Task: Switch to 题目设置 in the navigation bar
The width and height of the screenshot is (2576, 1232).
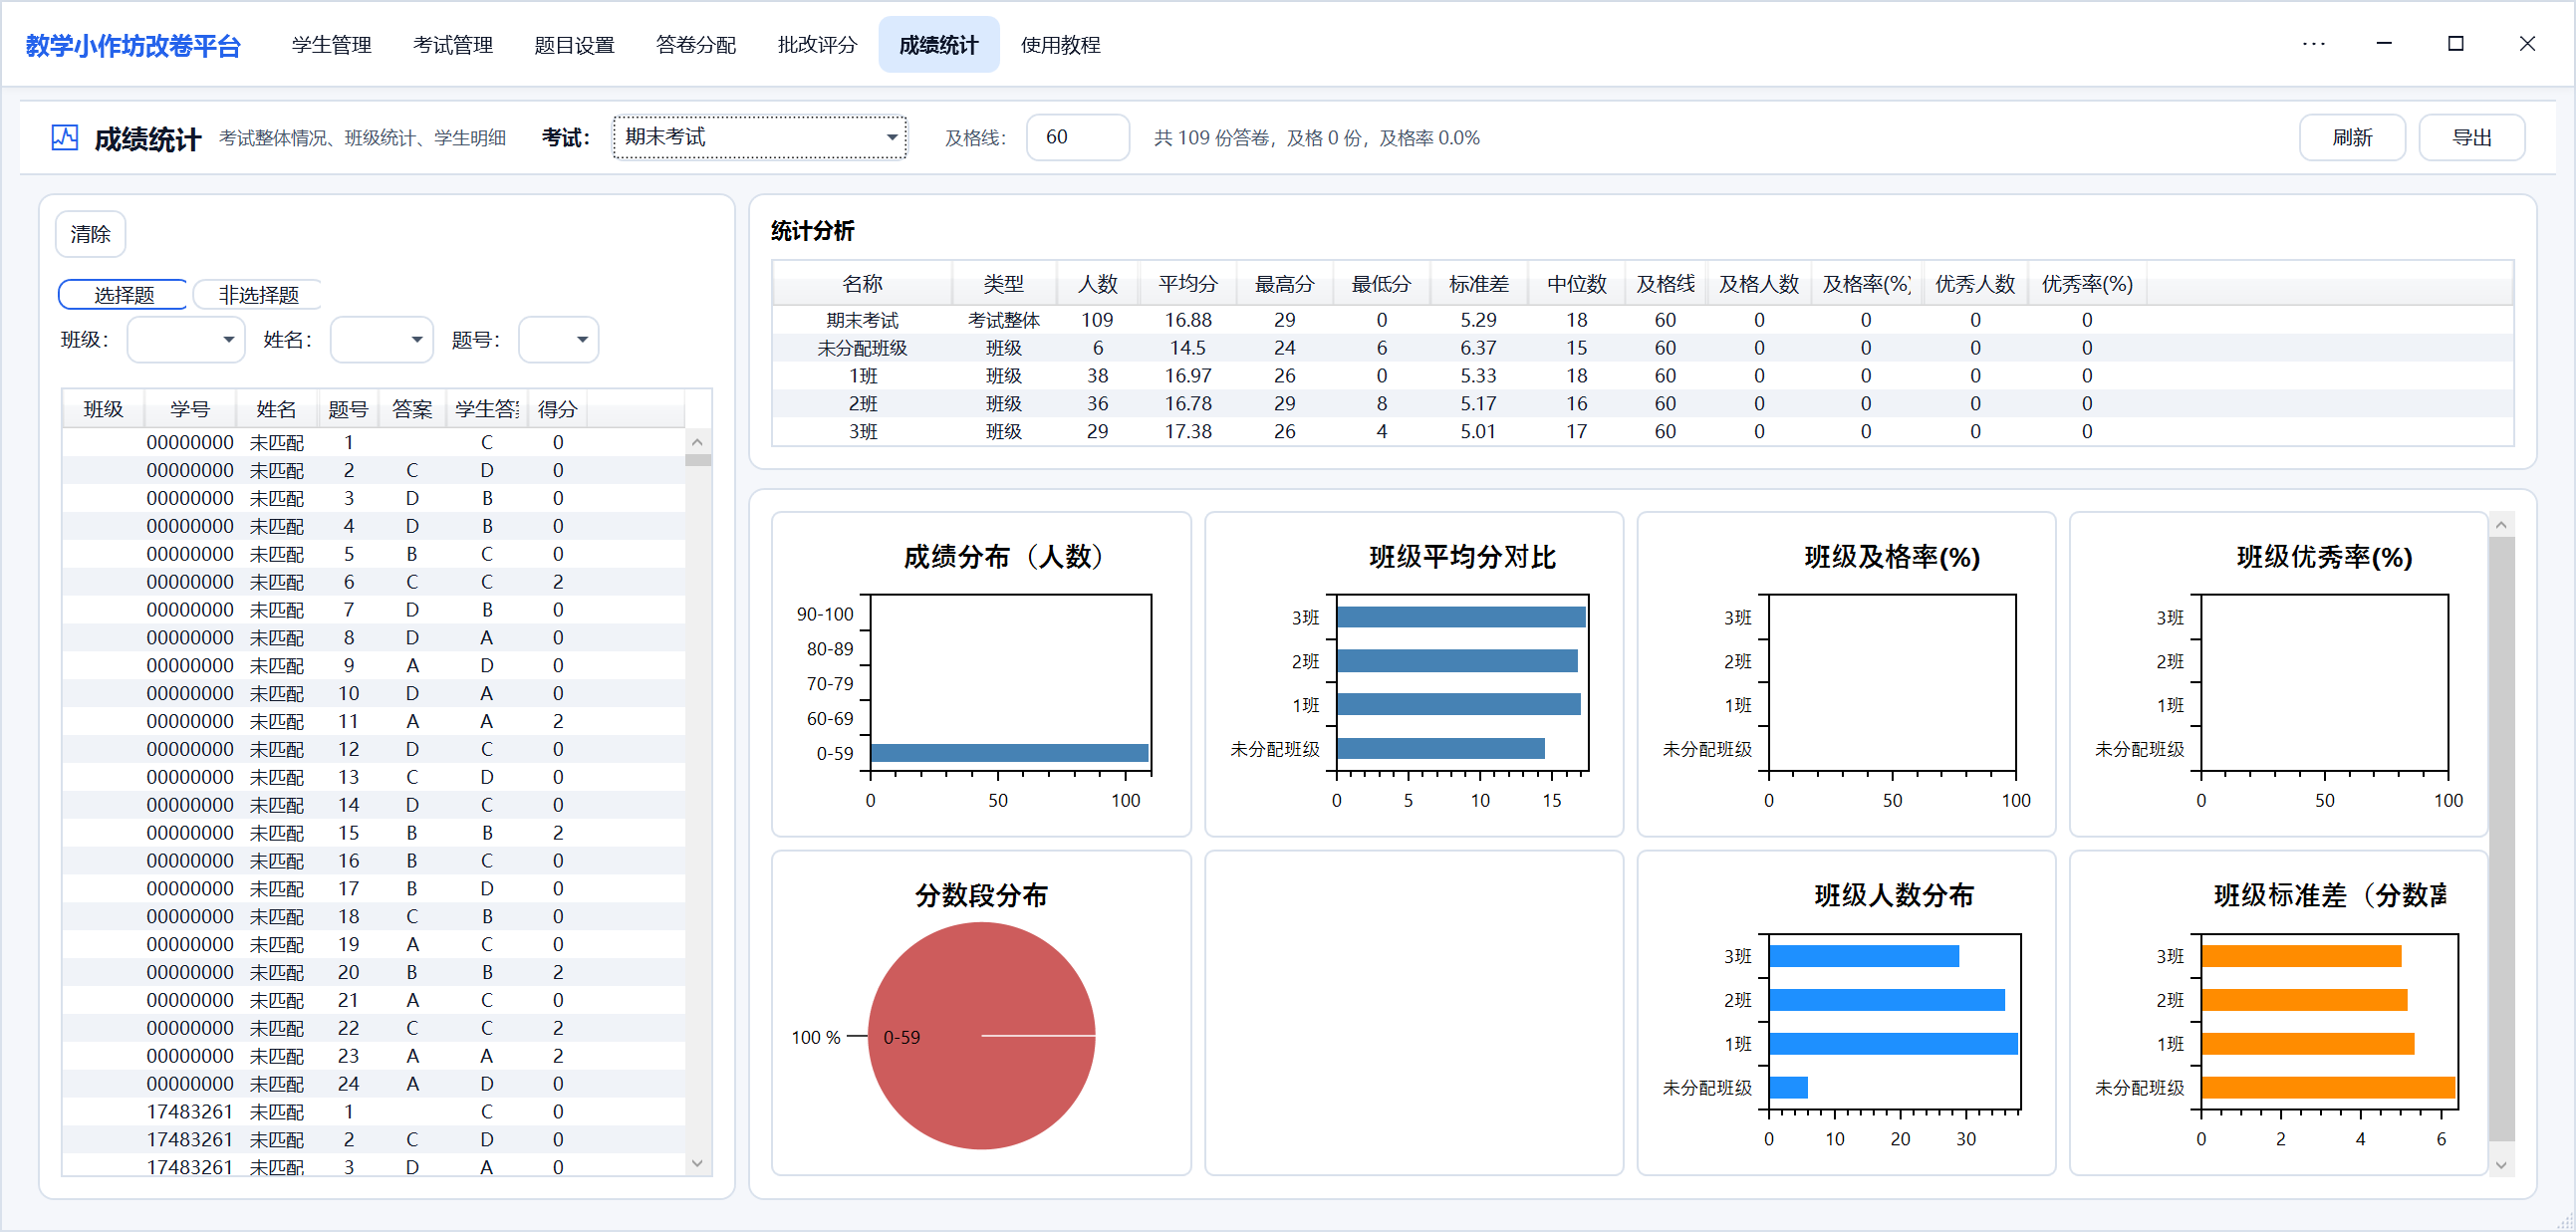Action: point(574,44)
